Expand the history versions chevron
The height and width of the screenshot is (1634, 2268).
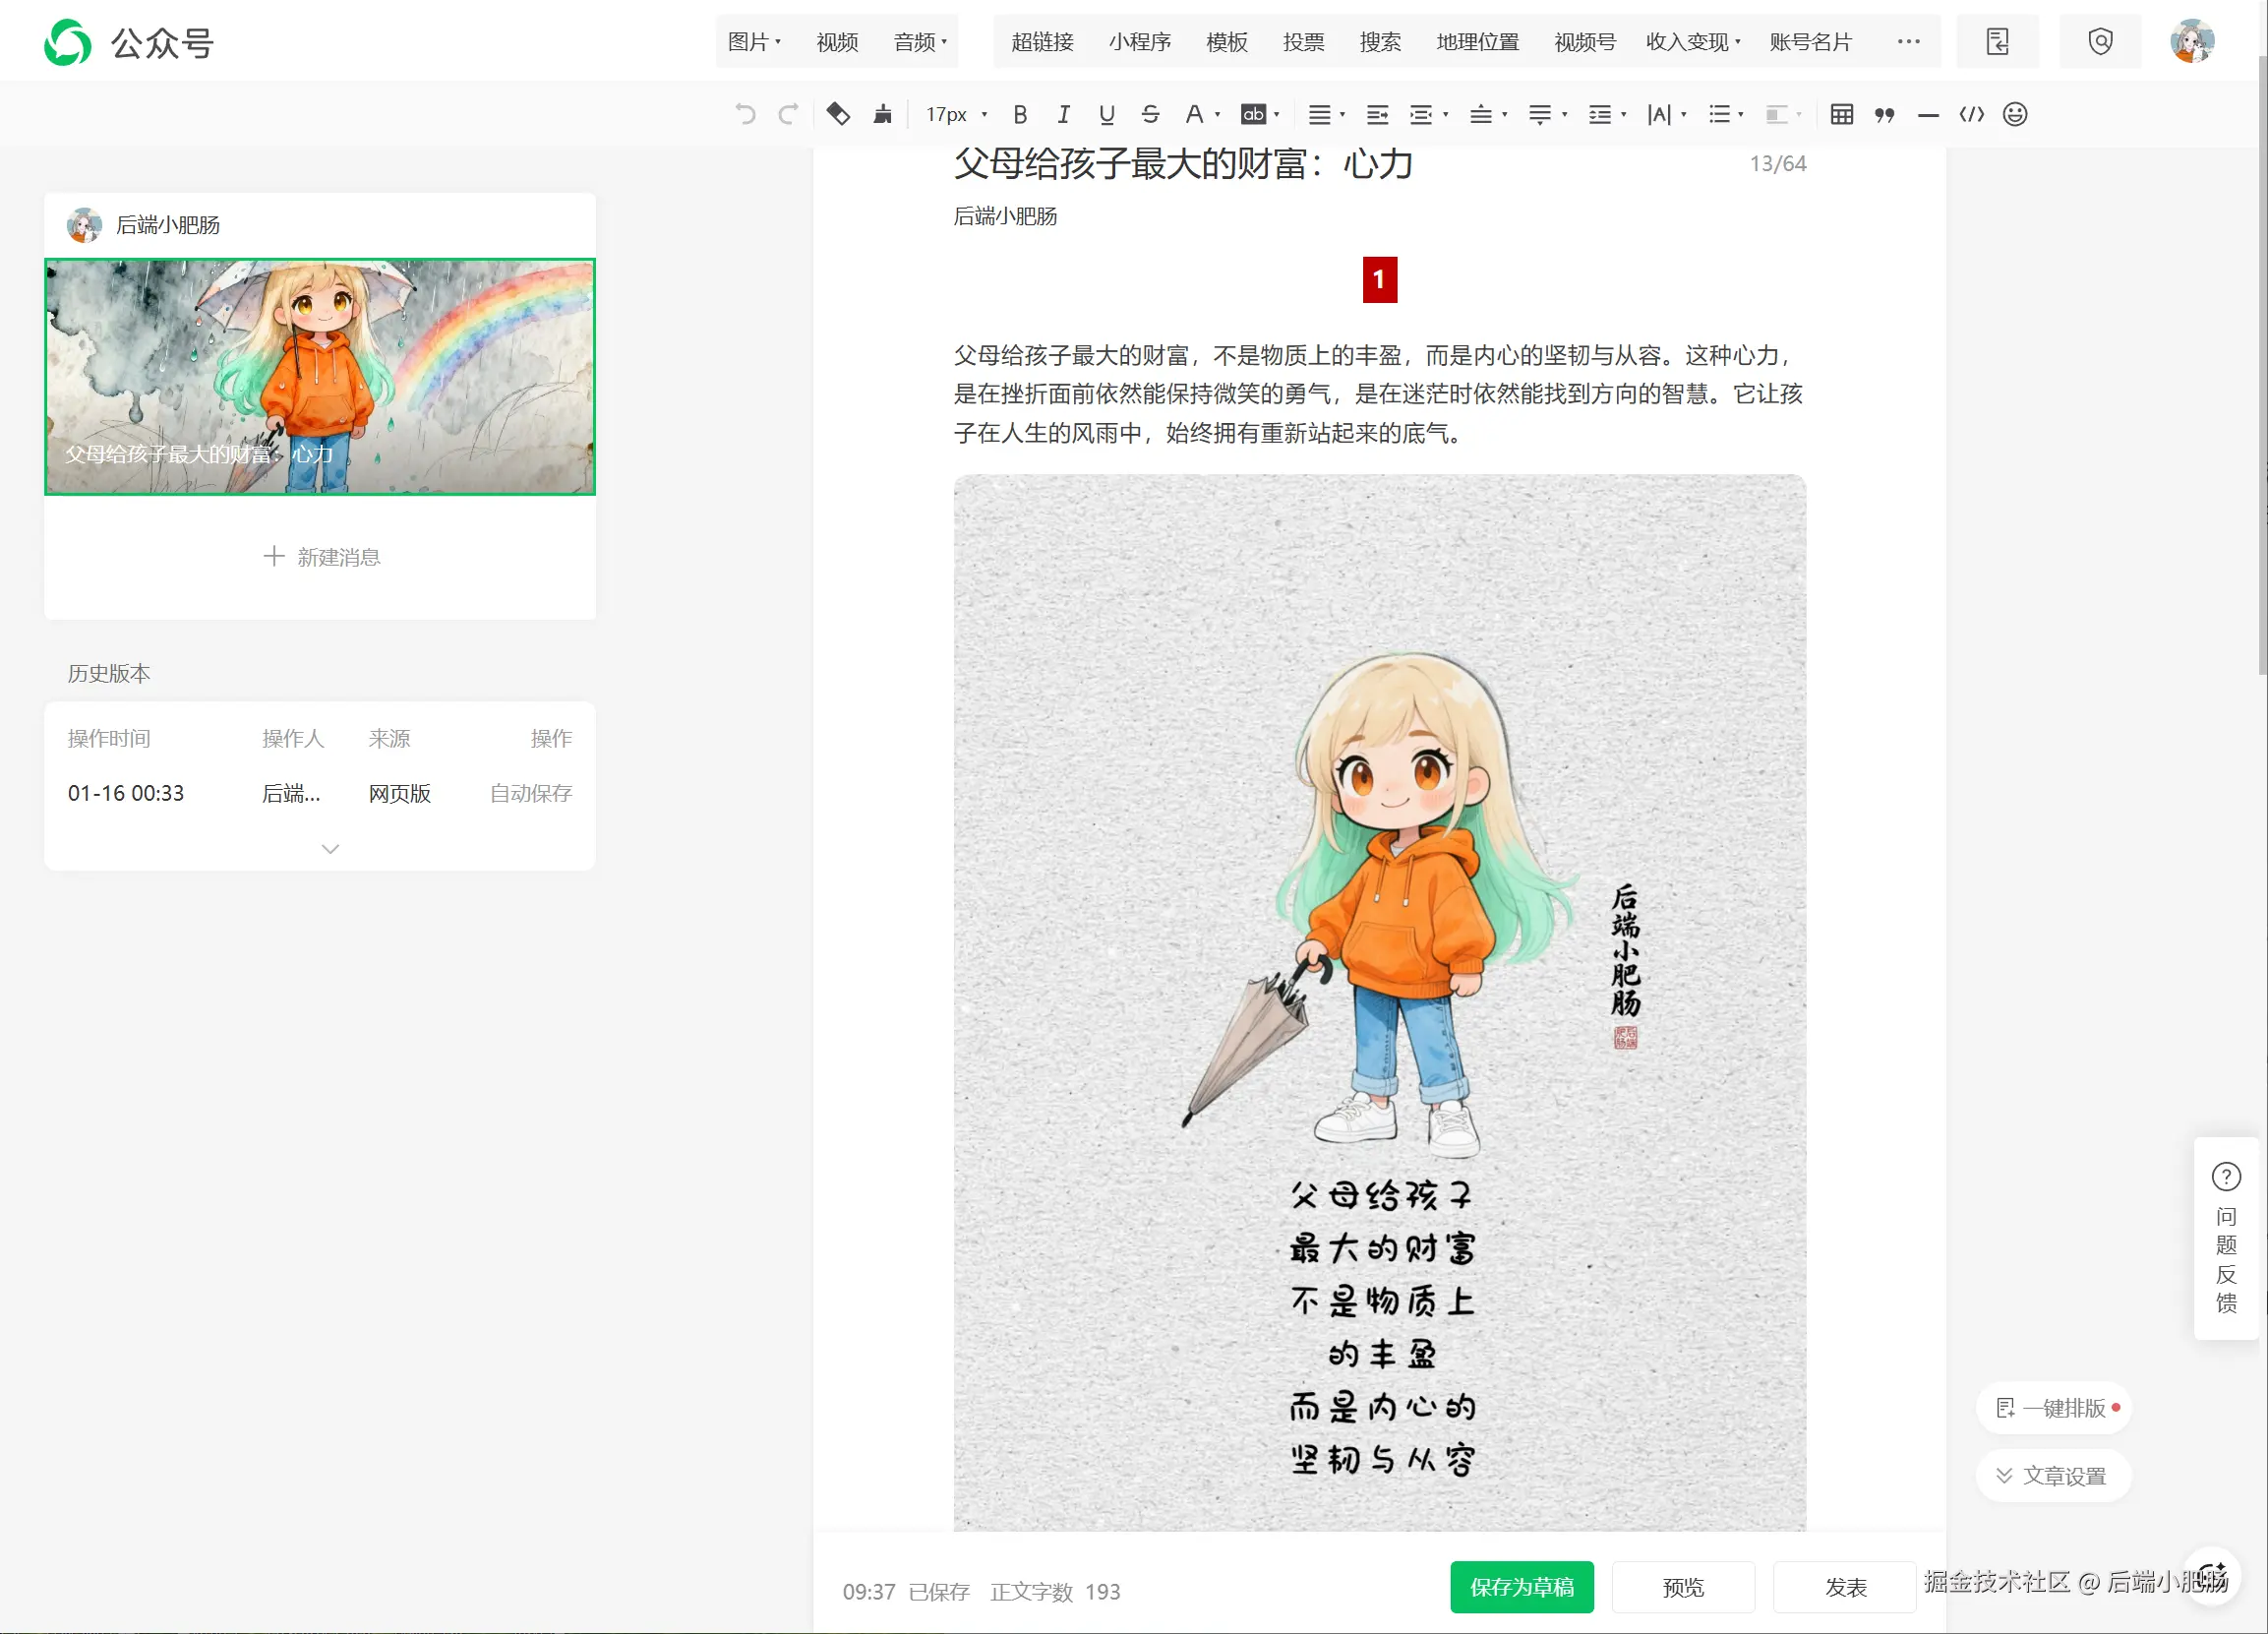click(x=330, y=849)
